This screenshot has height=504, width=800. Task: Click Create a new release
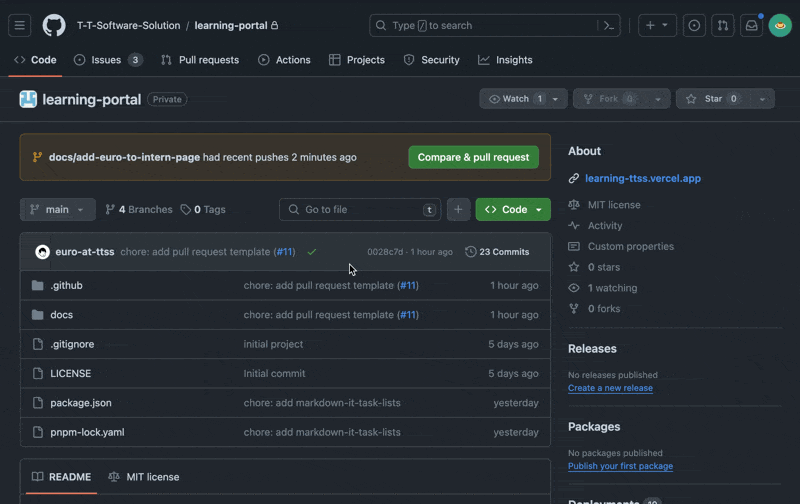610,388
